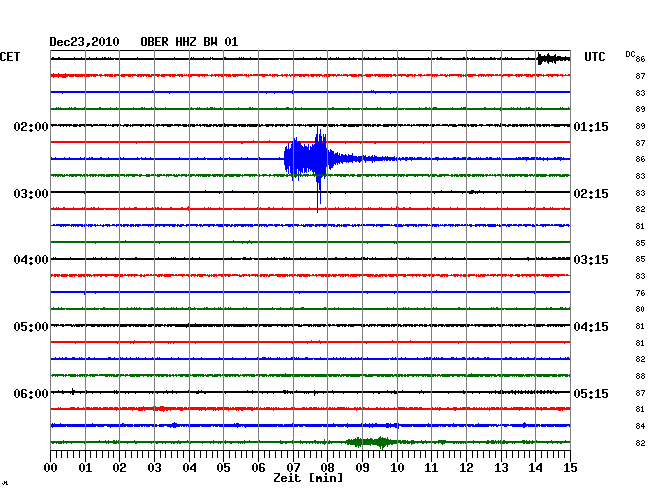Click the 05:15 UTC time label
The width and height of the screenshot is (650, 494).
coord(591,393)
